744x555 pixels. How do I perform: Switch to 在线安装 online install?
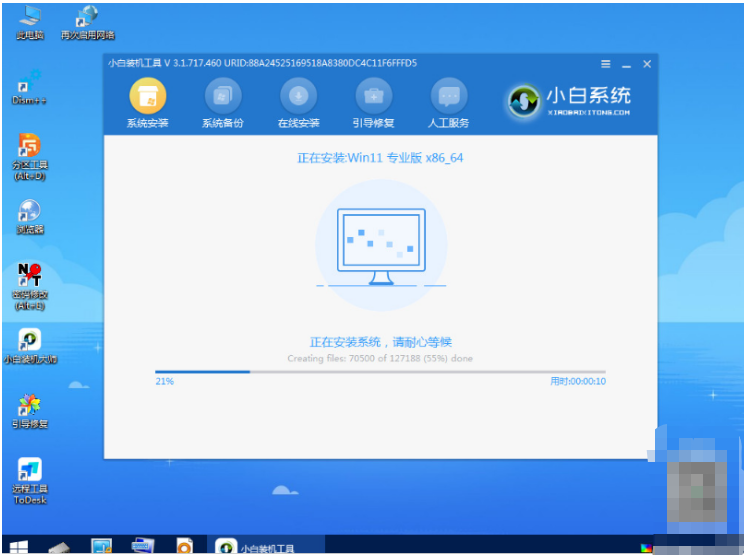tap(298, 103)
